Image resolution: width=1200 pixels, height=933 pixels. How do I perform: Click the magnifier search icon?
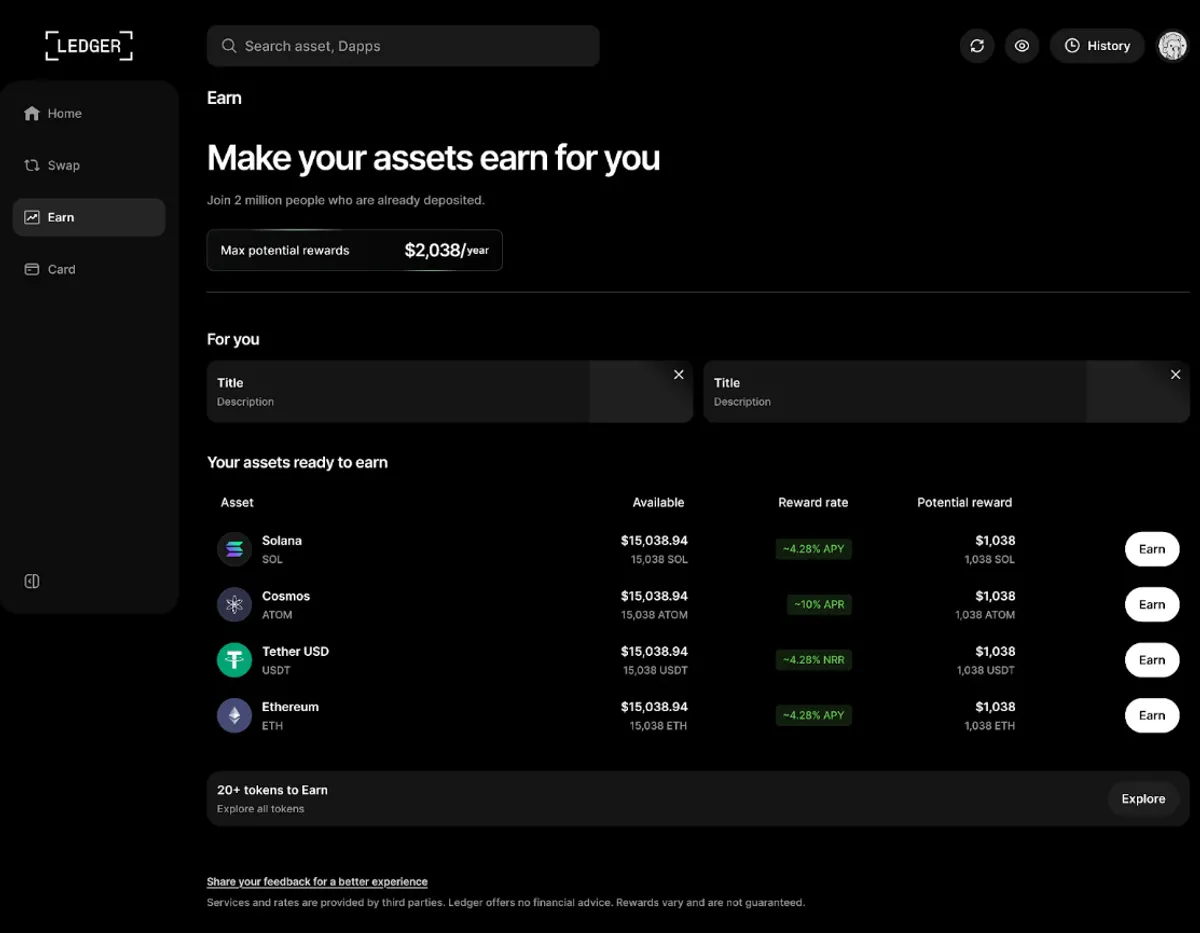click(x=229, y=46)
